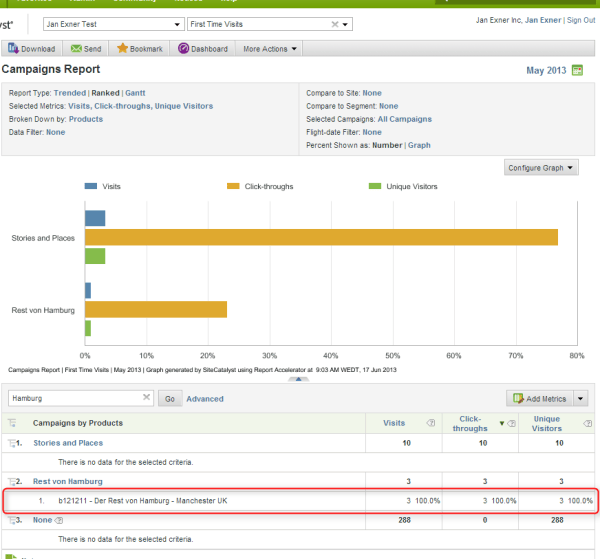600x559 pixels.
Task: Bookmark this report with star button
Action: pos(140,49)
